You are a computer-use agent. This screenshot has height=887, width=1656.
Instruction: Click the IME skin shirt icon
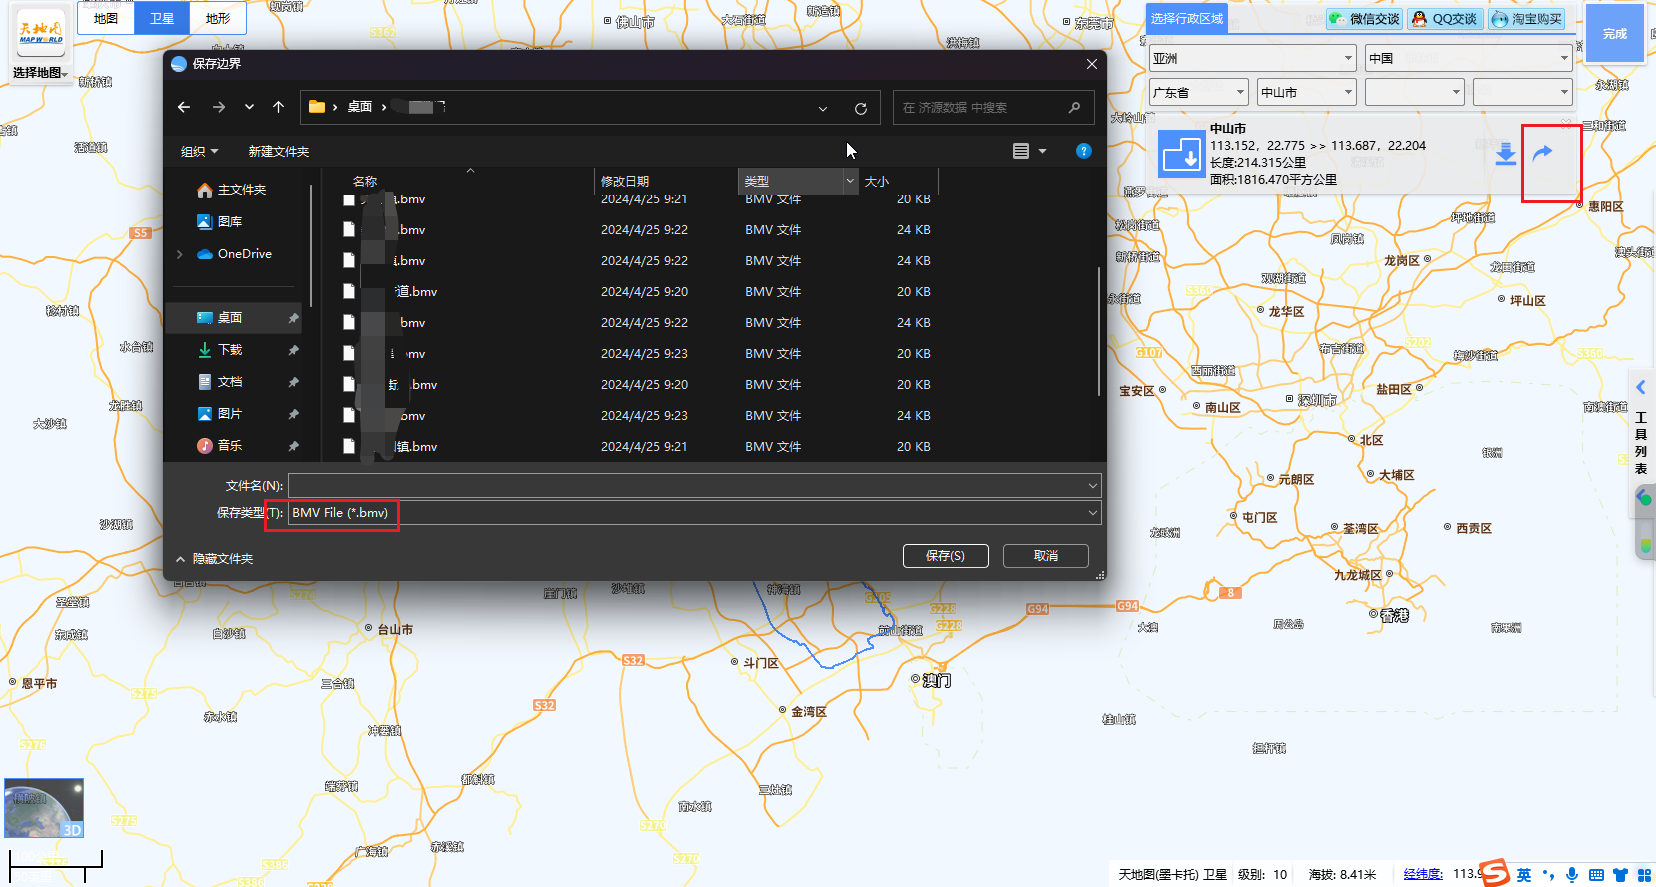[x=1620, y=875]
